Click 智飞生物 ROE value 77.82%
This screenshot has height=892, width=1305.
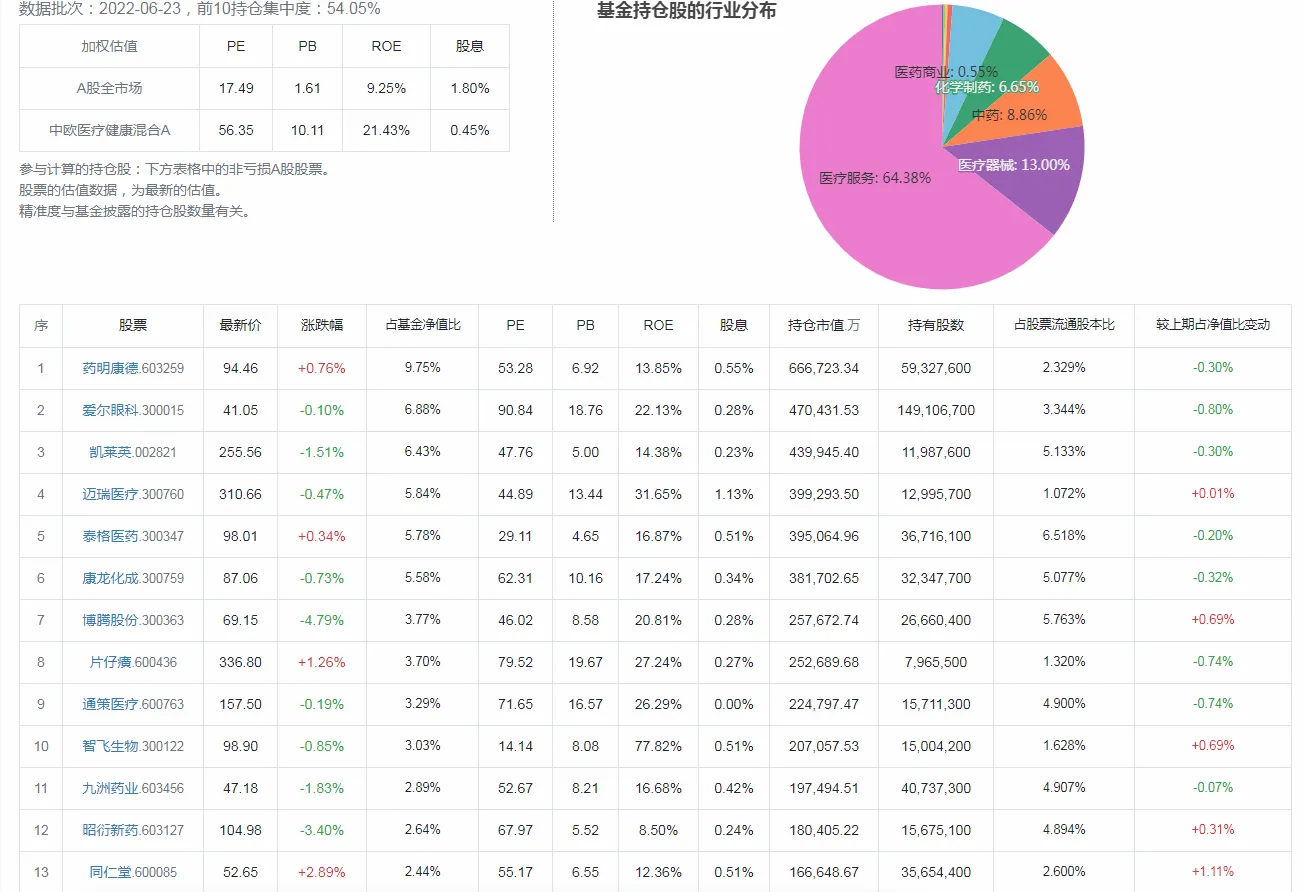point(658,746)
